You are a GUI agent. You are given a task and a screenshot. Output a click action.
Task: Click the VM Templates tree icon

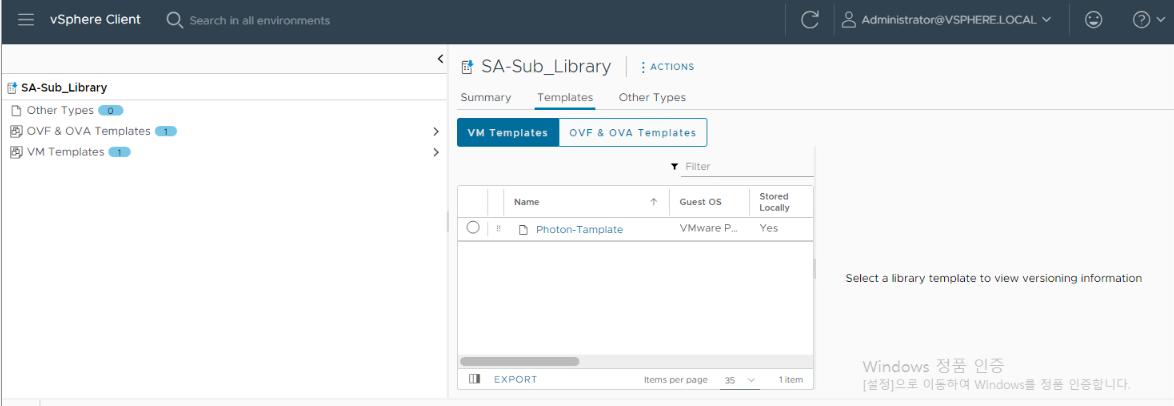pyautogui.click(x=16, y=153)
